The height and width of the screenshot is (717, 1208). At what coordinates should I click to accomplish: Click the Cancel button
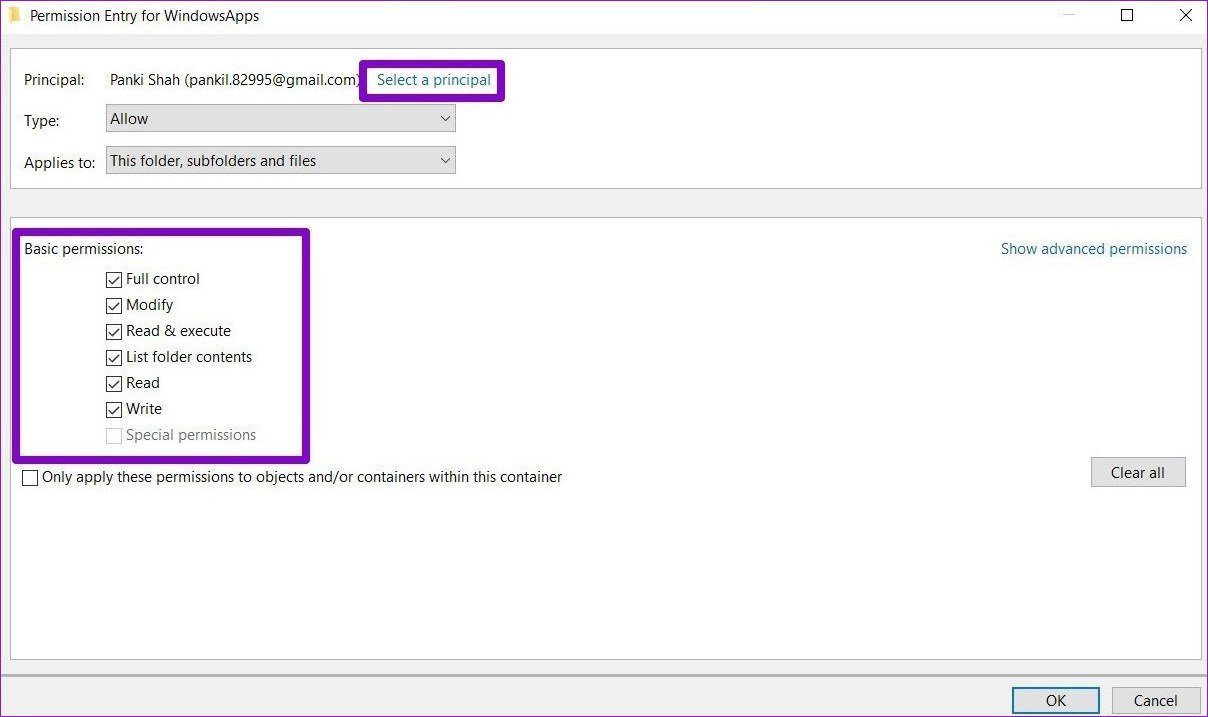(1156, 700)
